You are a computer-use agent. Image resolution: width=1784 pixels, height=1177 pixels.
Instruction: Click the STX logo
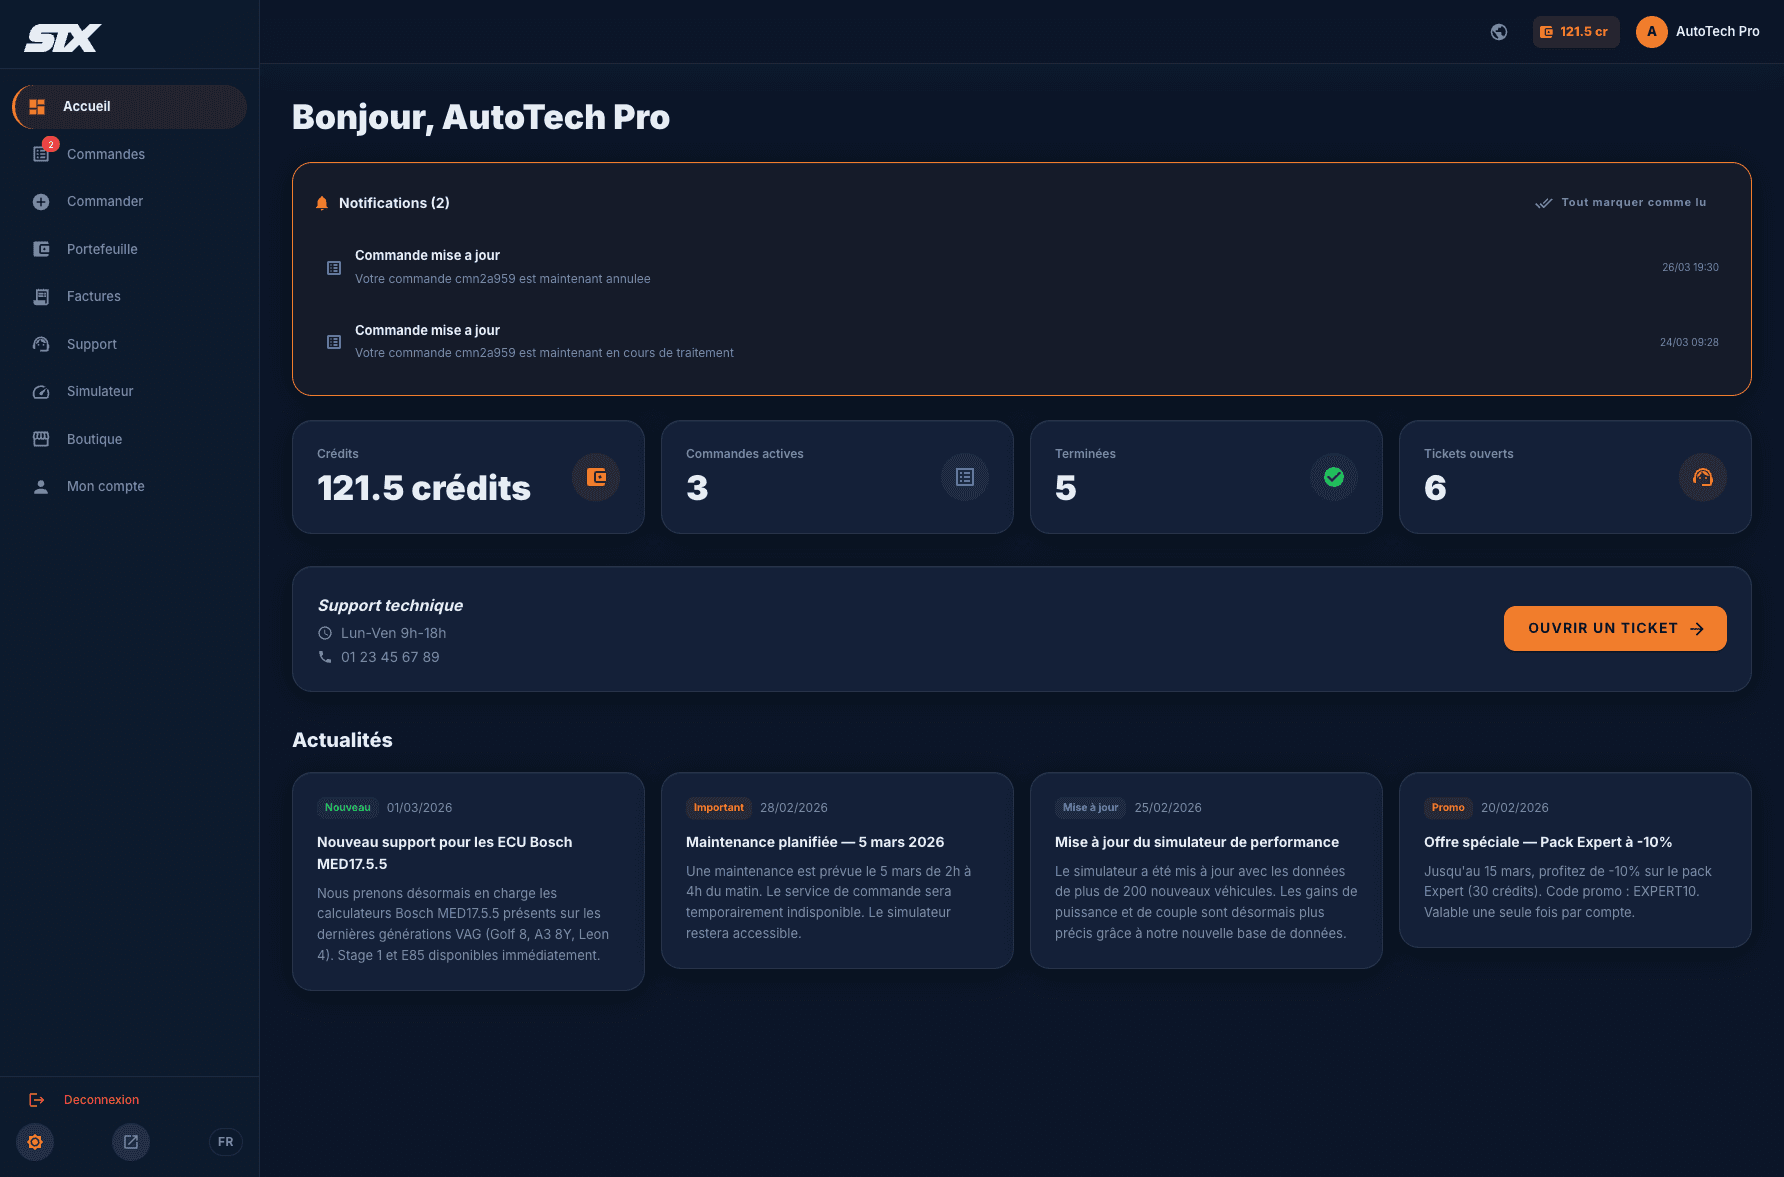[62, 38]
